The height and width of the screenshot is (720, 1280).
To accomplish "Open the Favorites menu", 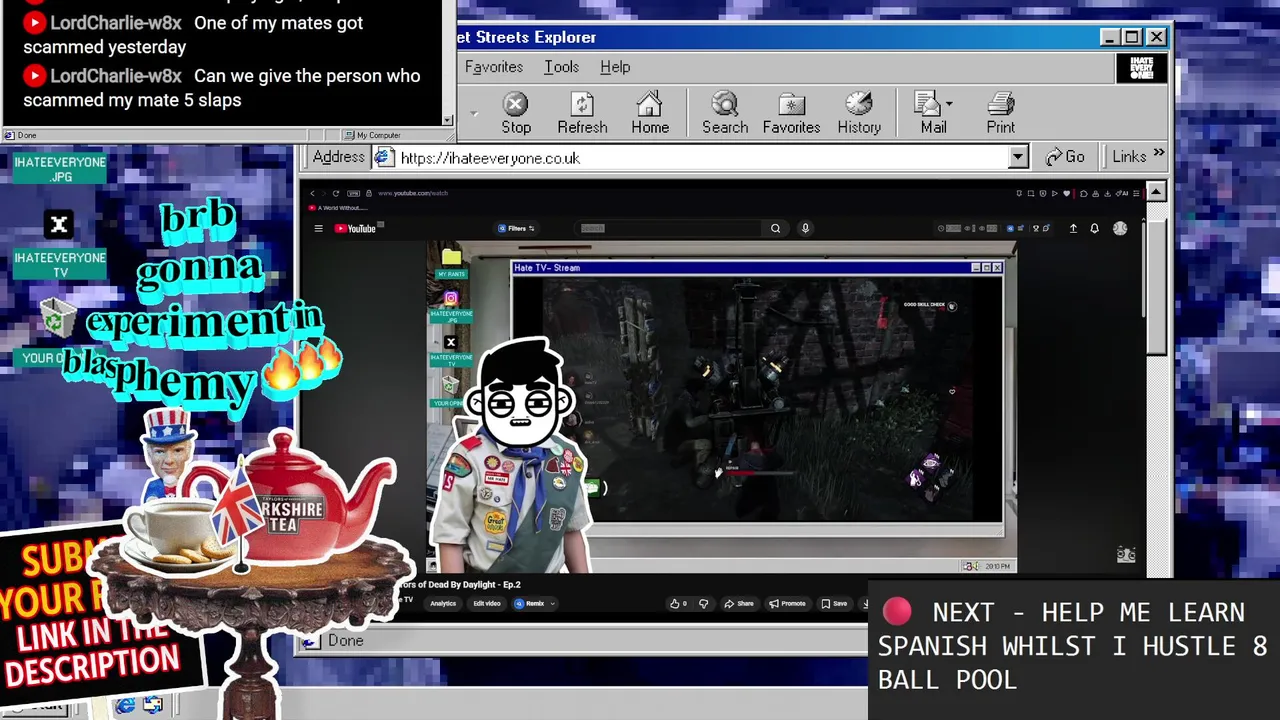I will (x=494, y=67).
